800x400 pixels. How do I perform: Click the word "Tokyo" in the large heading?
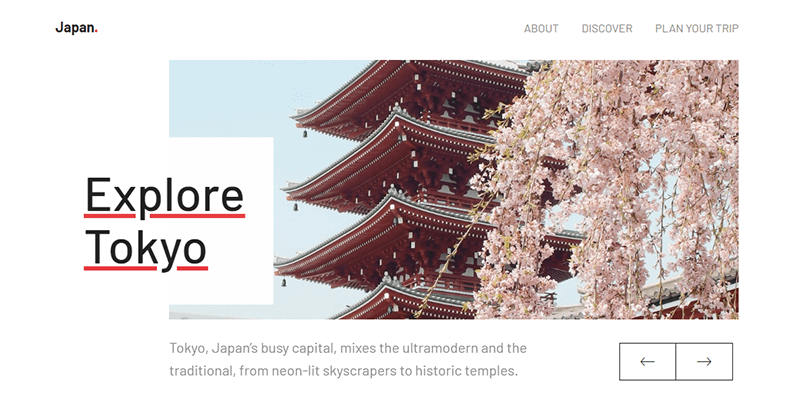(145, 248)
